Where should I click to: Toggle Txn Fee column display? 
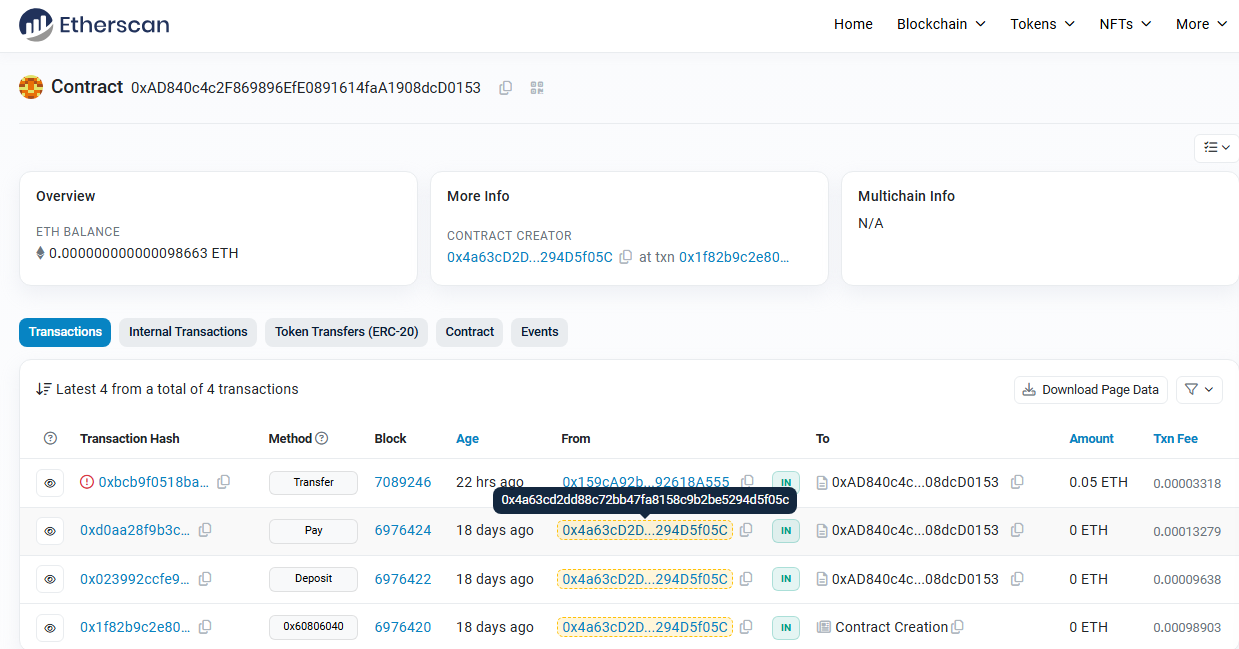pyautogui.click(x=1175, y=438)
